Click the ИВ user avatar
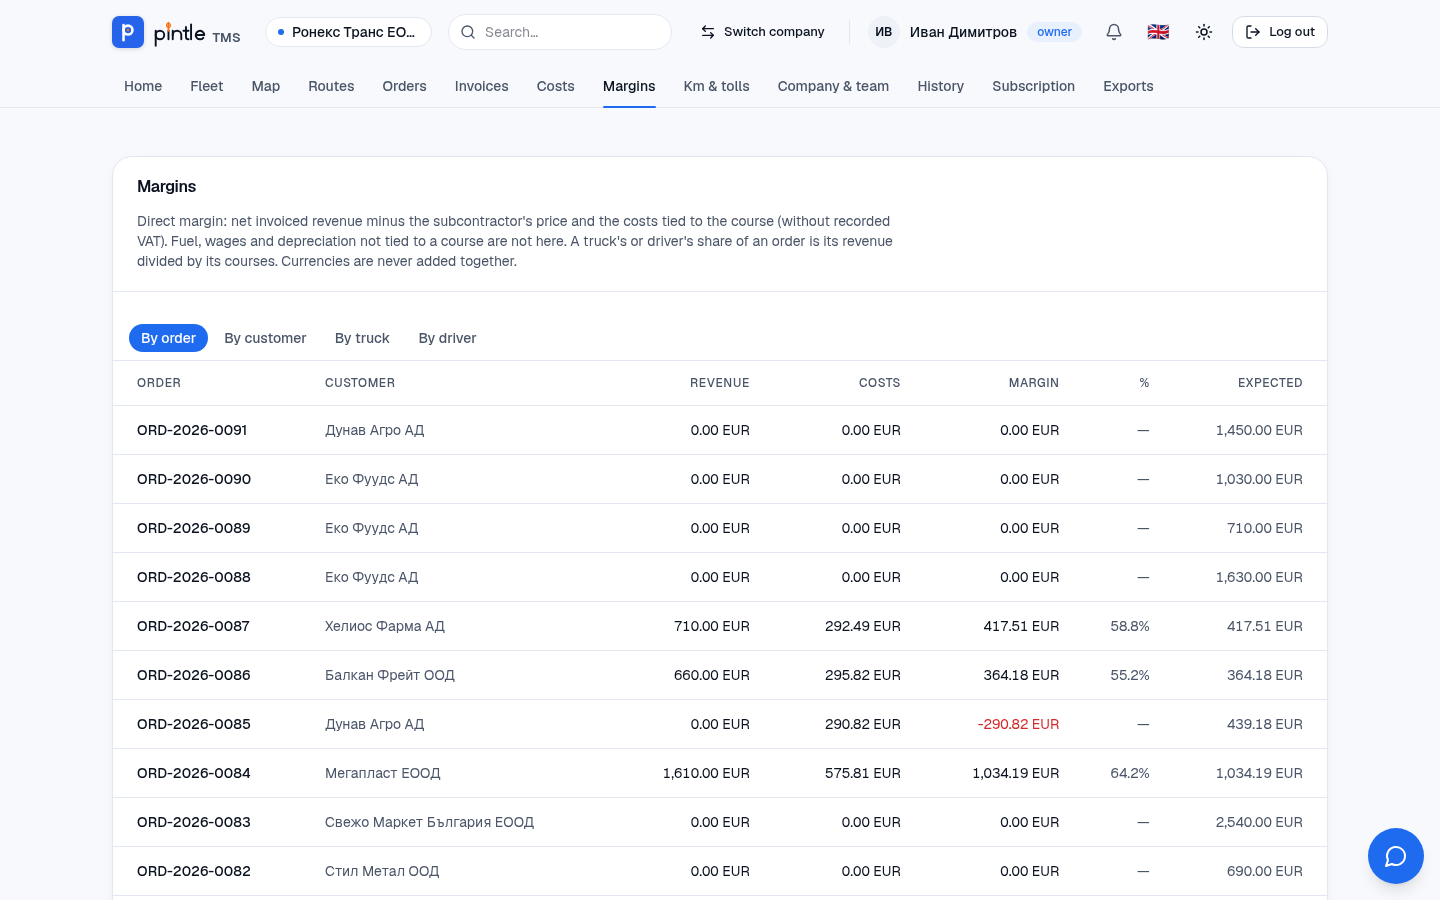This screenshot has width=1440, height=900. pos(884,32)
